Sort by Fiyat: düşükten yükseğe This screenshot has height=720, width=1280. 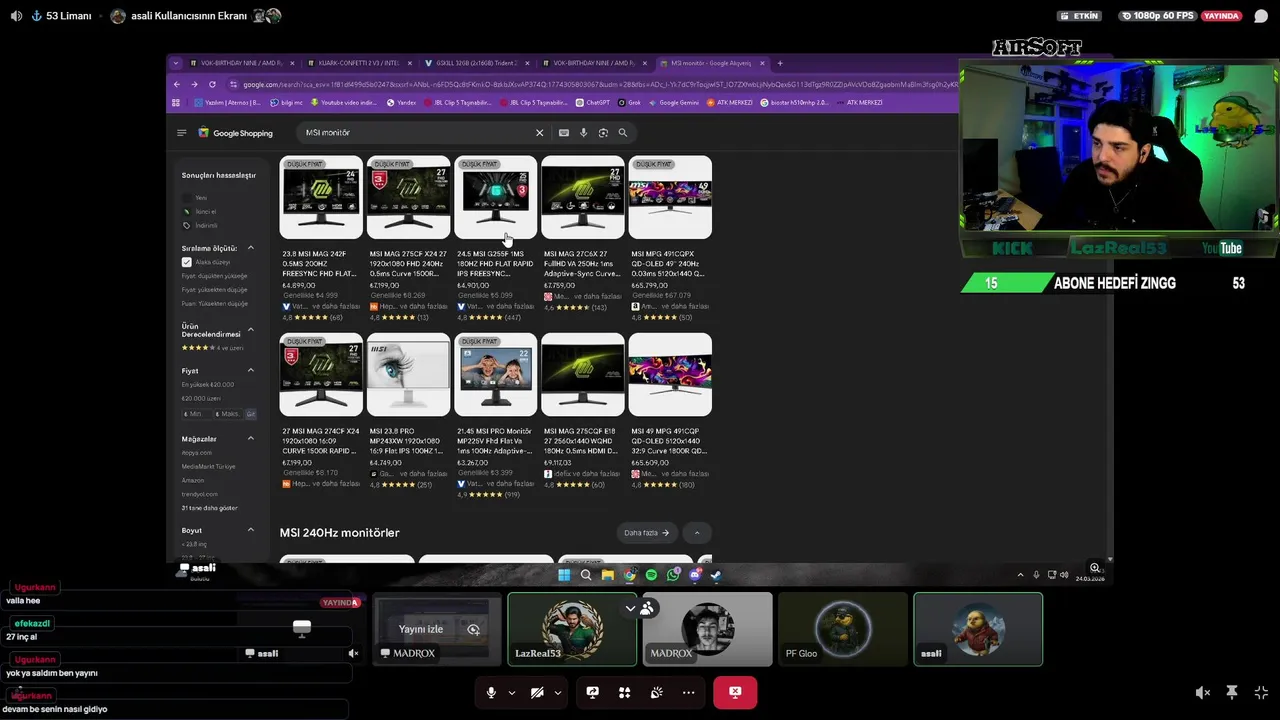pyautogui.click(x=214, y=276)
